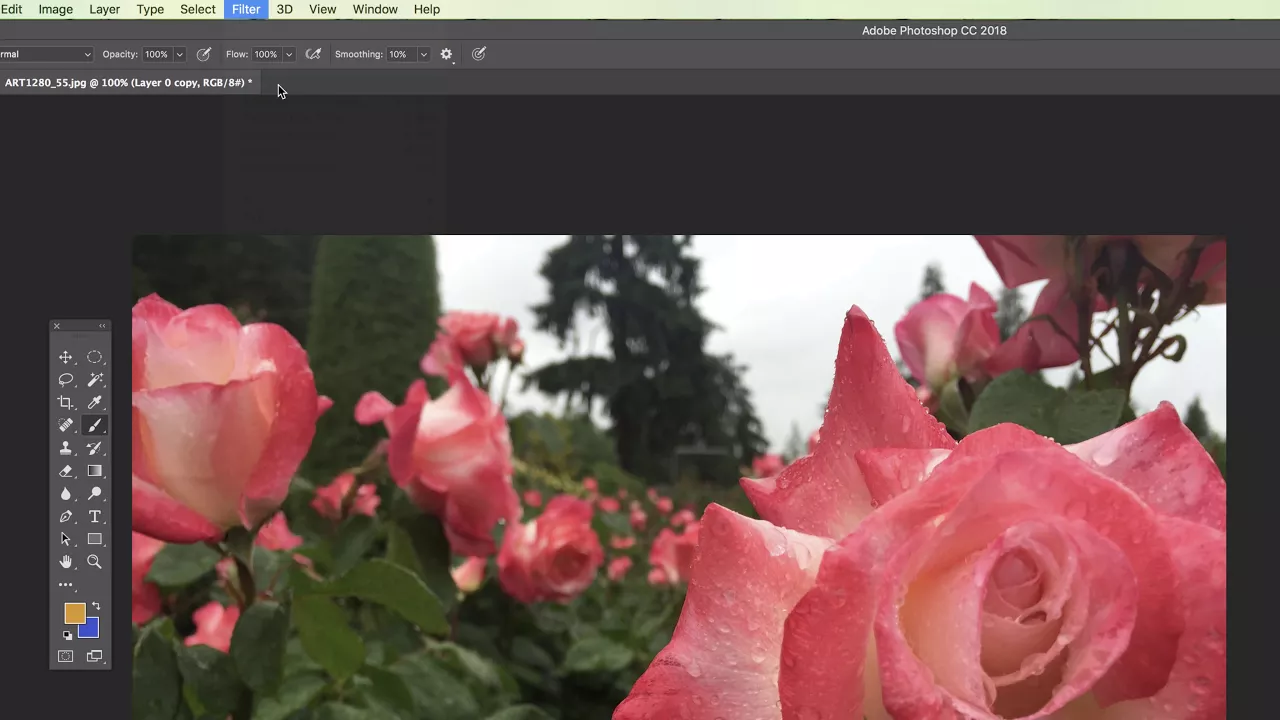1280x720 pixels.
Task: Select the Eyedropper tool
Action: (x=94, y=403)
